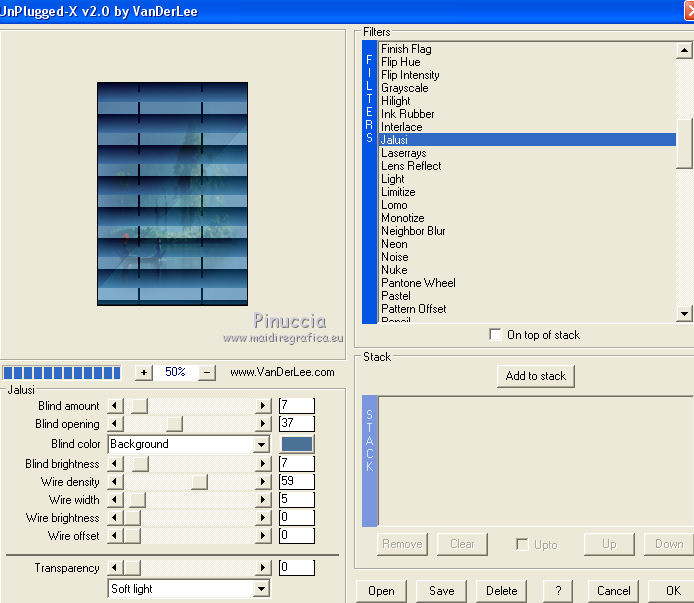This screenshot has height=603, width=694.
Task: Click the Clear stack button
Action: (x=462, y=544)
